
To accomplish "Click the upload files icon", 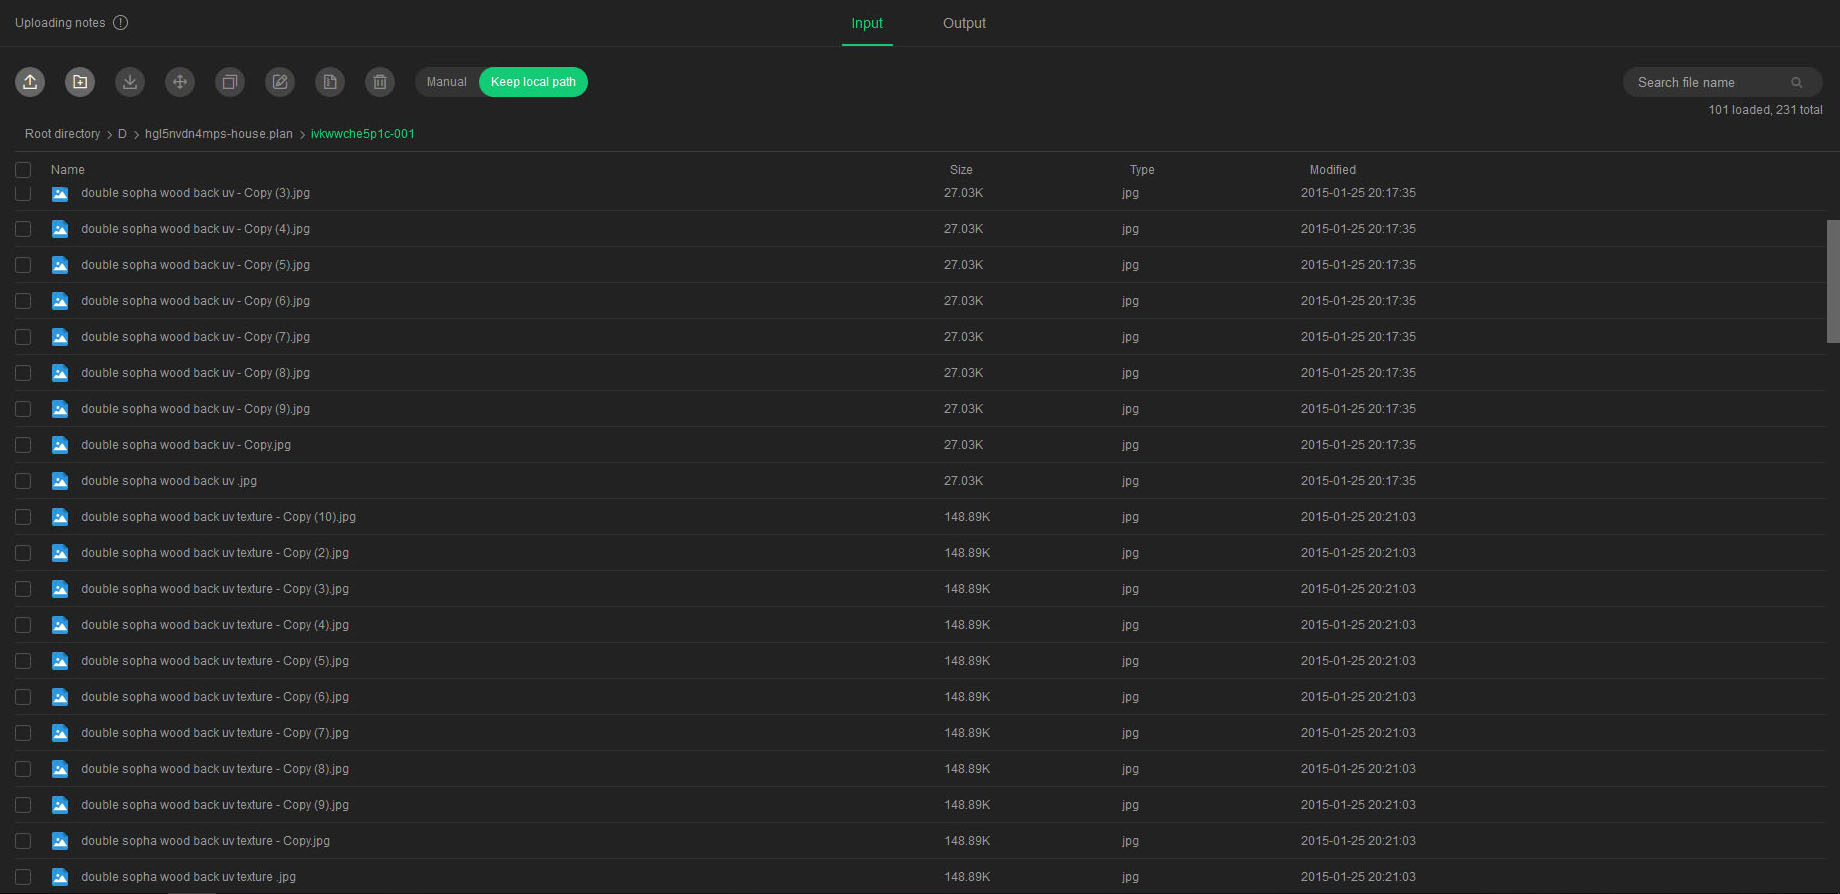I will [x=30, y=82].
